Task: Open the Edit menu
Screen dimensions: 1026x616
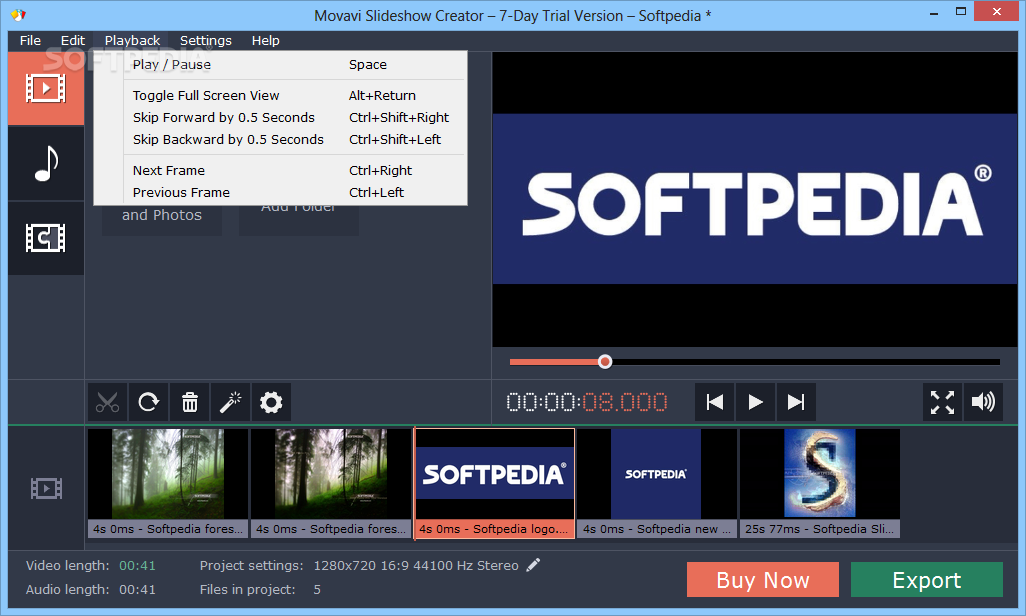Action: pyautogui.click(x=73, y=41)
